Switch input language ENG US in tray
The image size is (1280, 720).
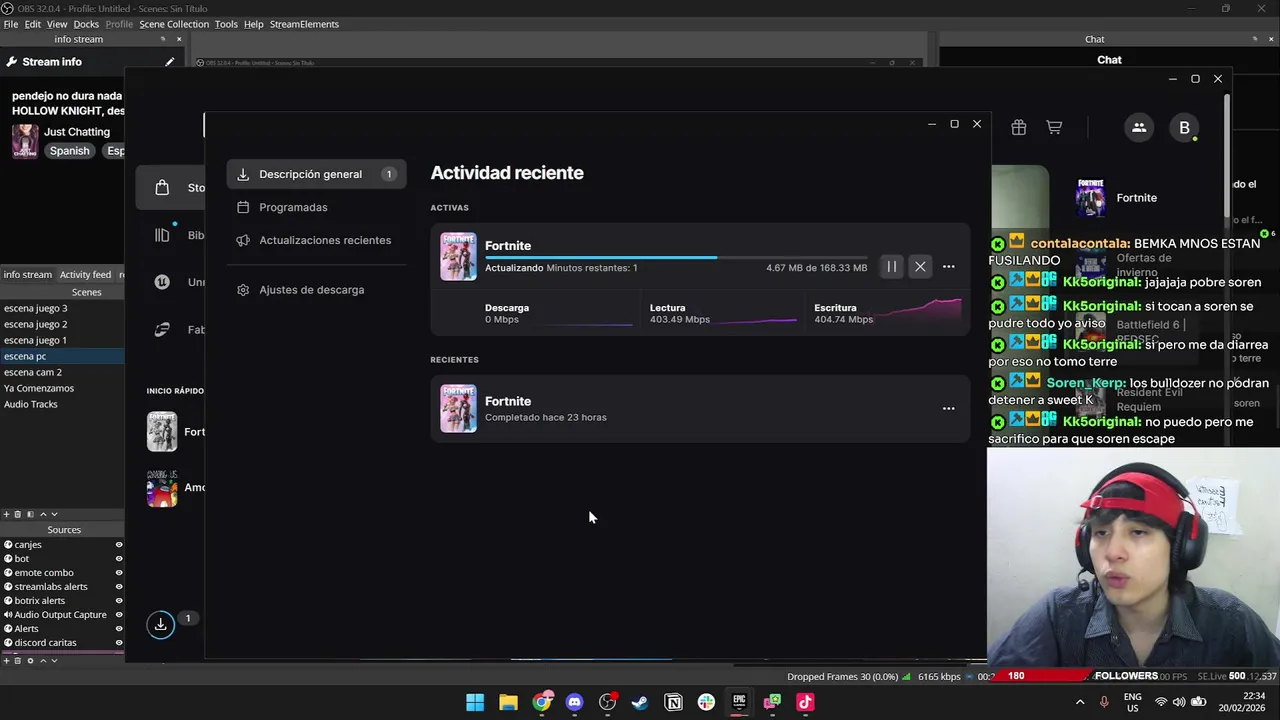tap(1132, 702)
